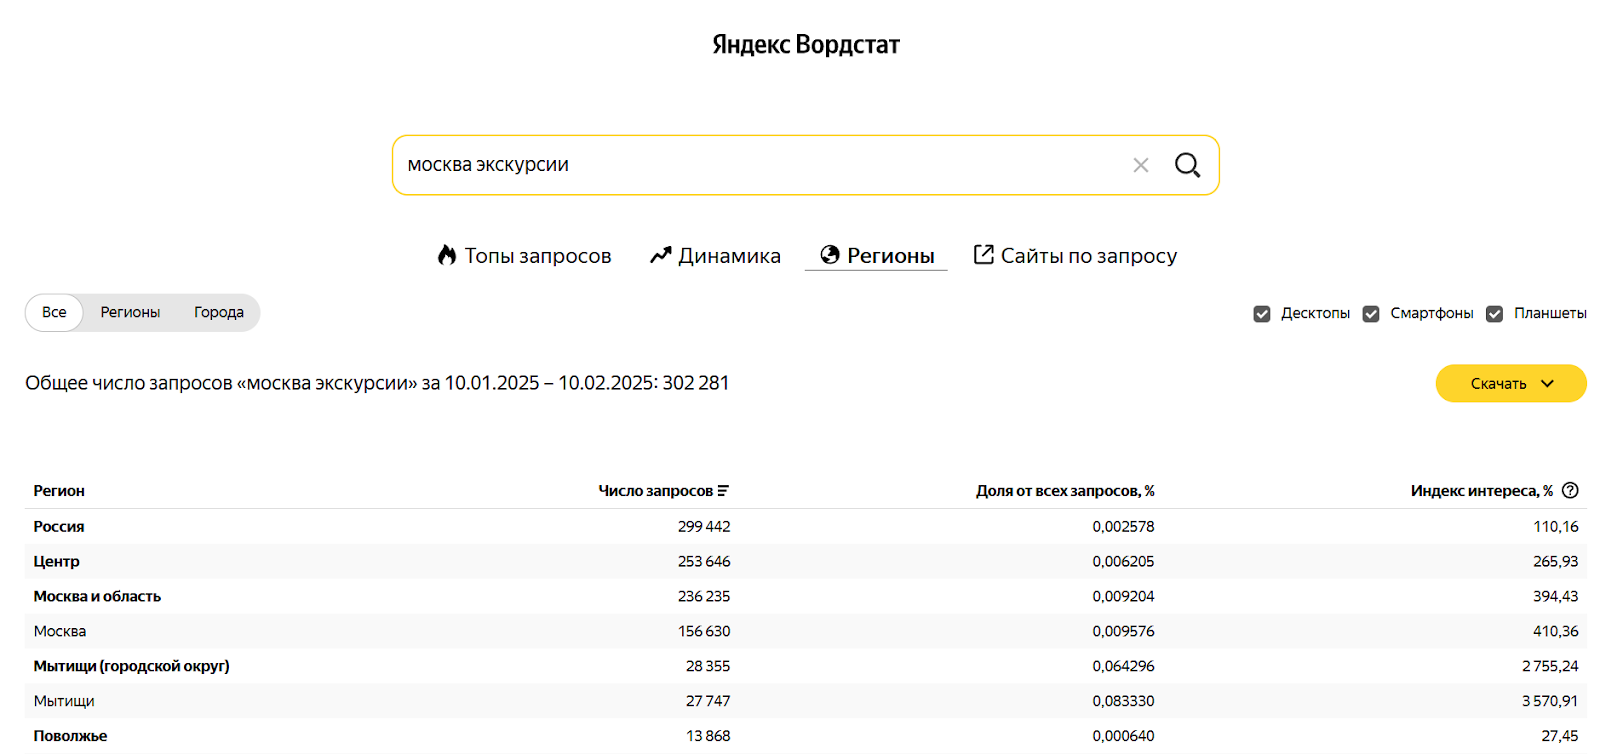Run search with the magnifier icon

tap(1187, 165)
